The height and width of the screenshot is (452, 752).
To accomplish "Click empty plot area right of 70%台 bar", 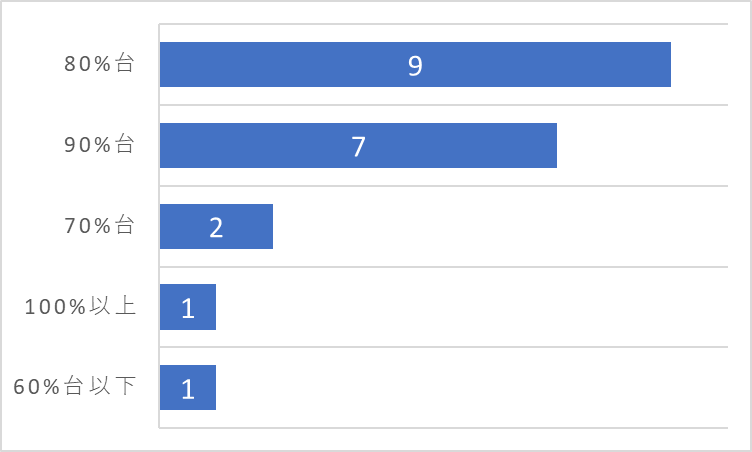I will (x=500, y=226).
